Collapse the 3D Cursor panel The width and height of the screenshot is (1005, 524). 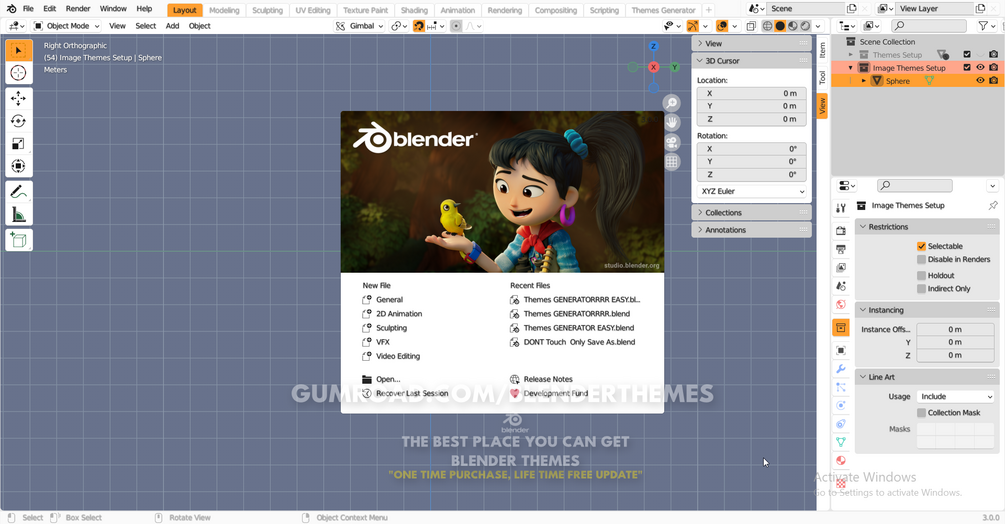tap(751, 61)
